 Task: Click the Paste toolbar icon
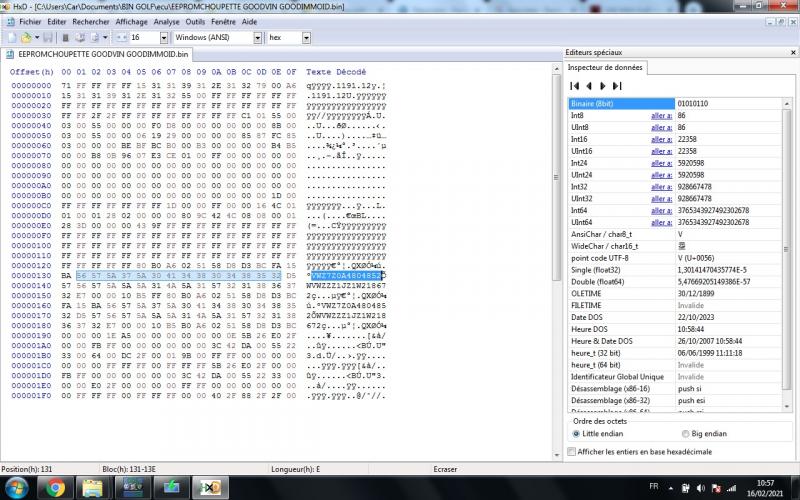94,38
